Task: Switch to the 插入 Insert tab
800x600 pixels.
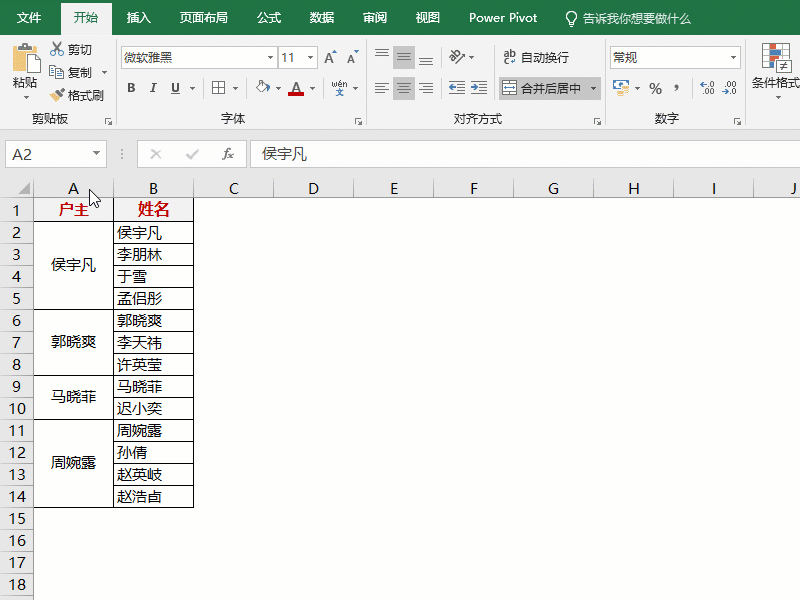Action: click(x=139, y=18)
